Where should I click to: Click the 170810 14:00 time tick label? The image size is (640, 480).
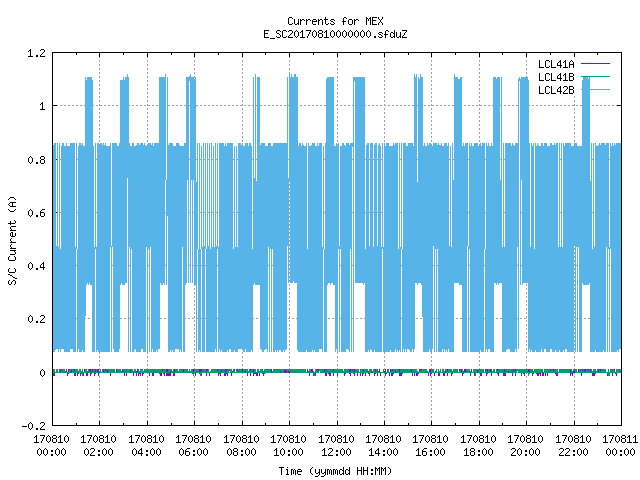coord(383,446)
